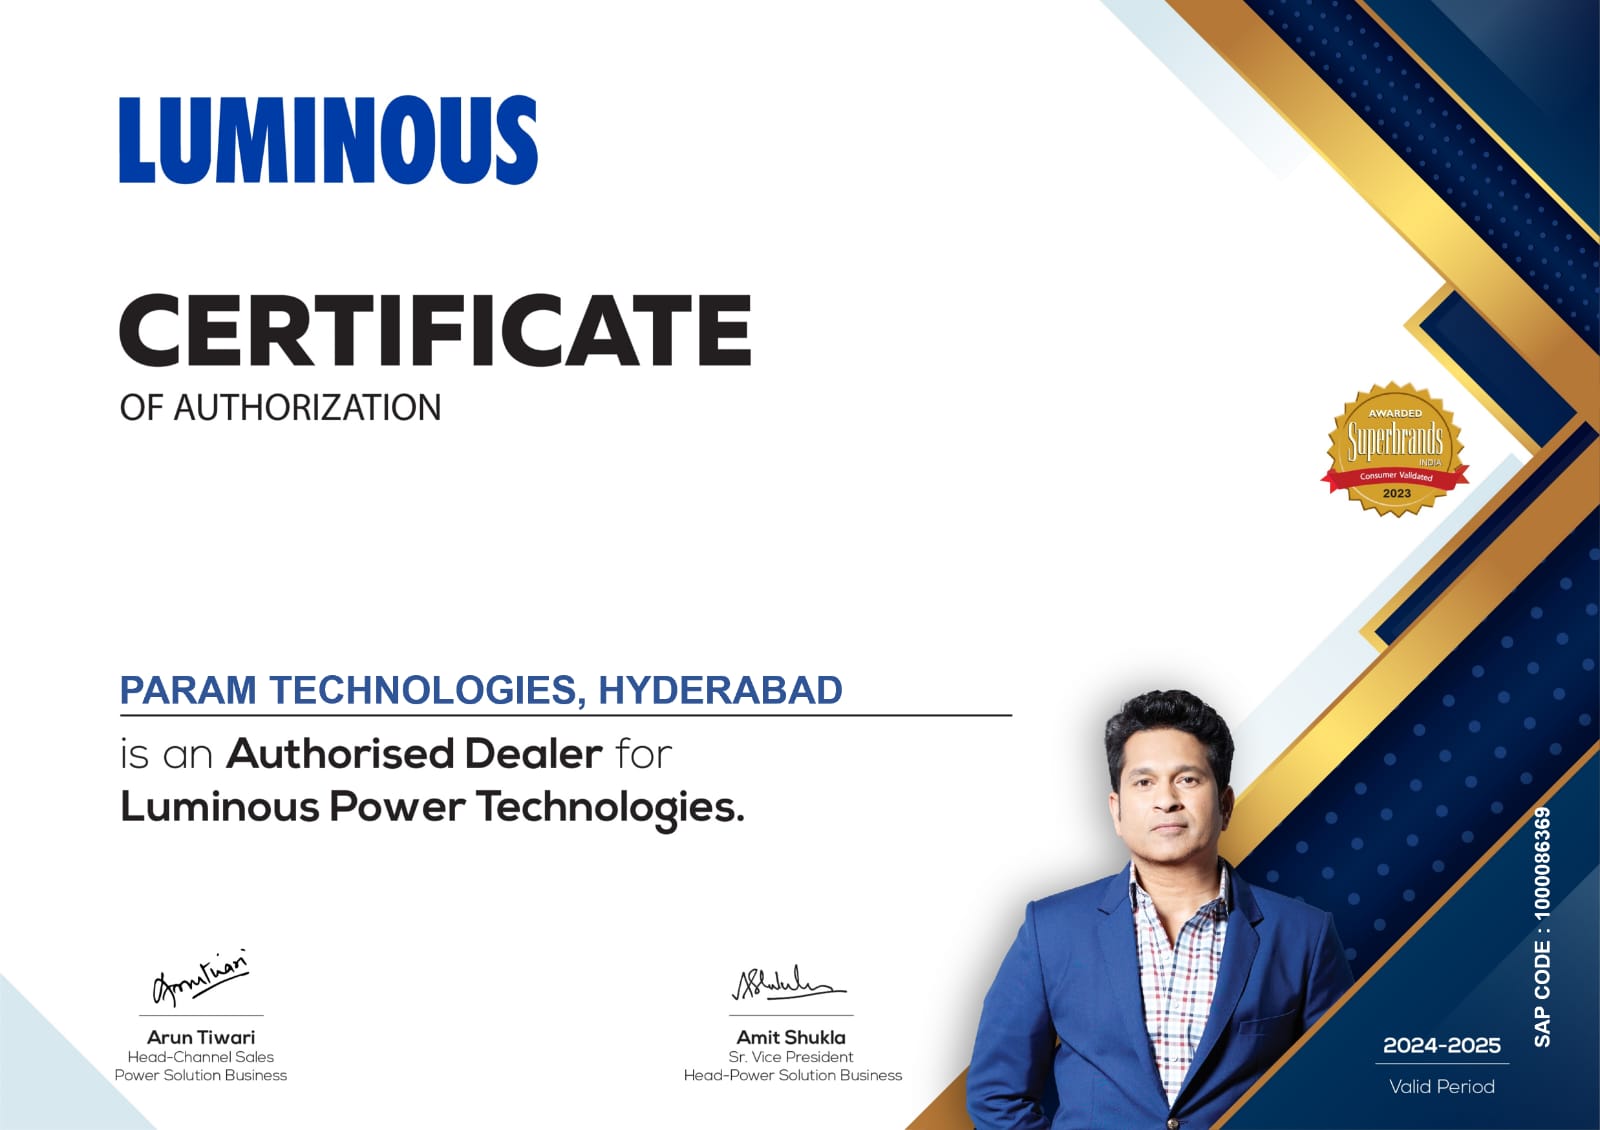Viewport: 1600px width, 1130px height.
Task: Click the blue LUMINOUS logo
Action: 328,140
